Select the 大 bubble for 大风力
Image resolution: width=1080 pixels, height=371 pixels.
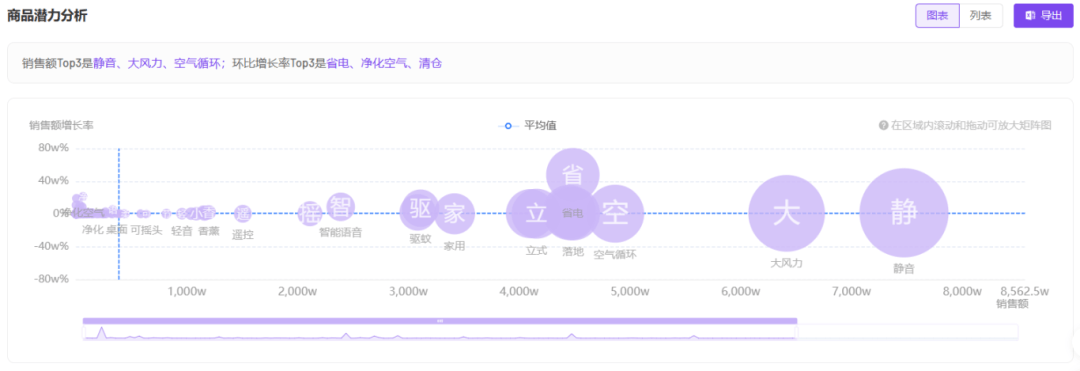click(786, 213)
